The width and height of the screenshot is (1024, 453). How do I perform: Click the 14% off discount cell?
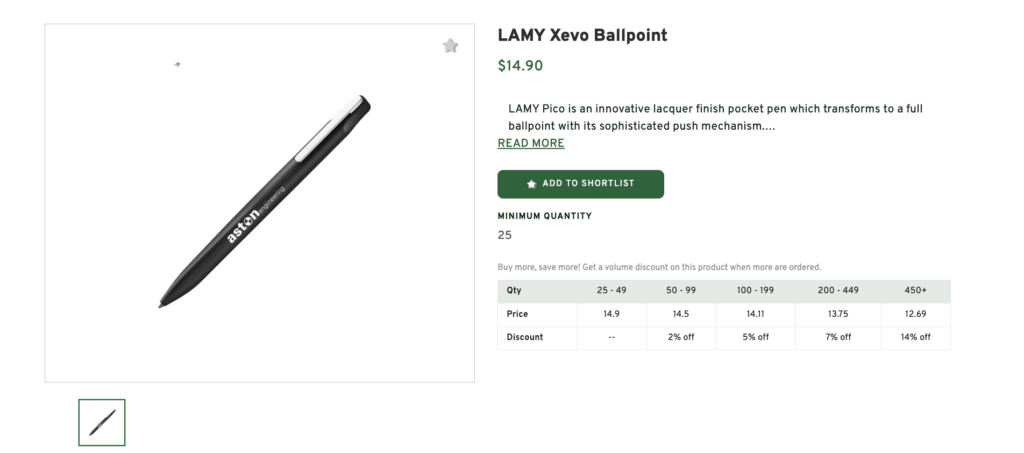[x=915, y=337]
